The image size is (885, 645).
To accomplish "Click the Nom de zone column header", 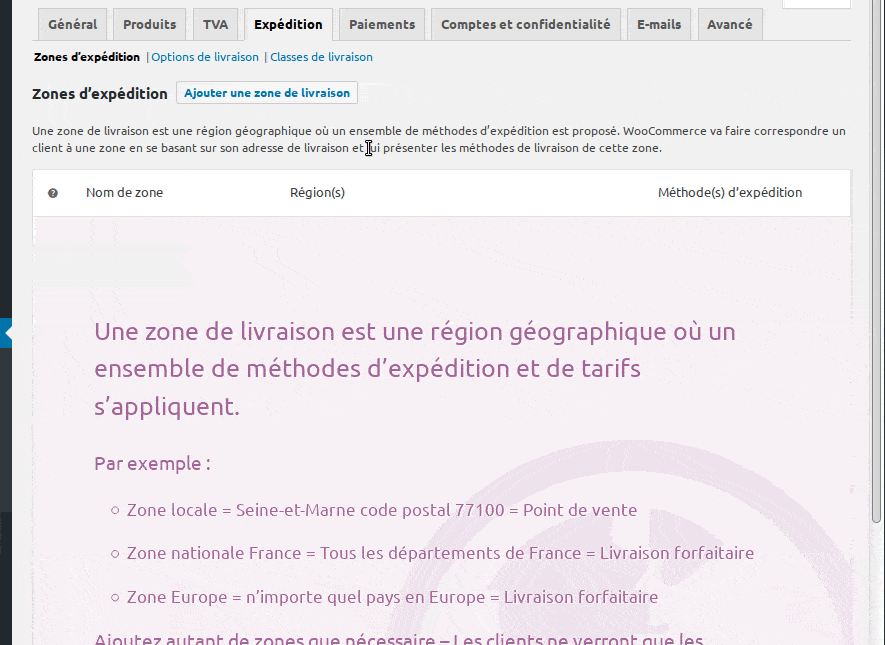I will [124, 192].
